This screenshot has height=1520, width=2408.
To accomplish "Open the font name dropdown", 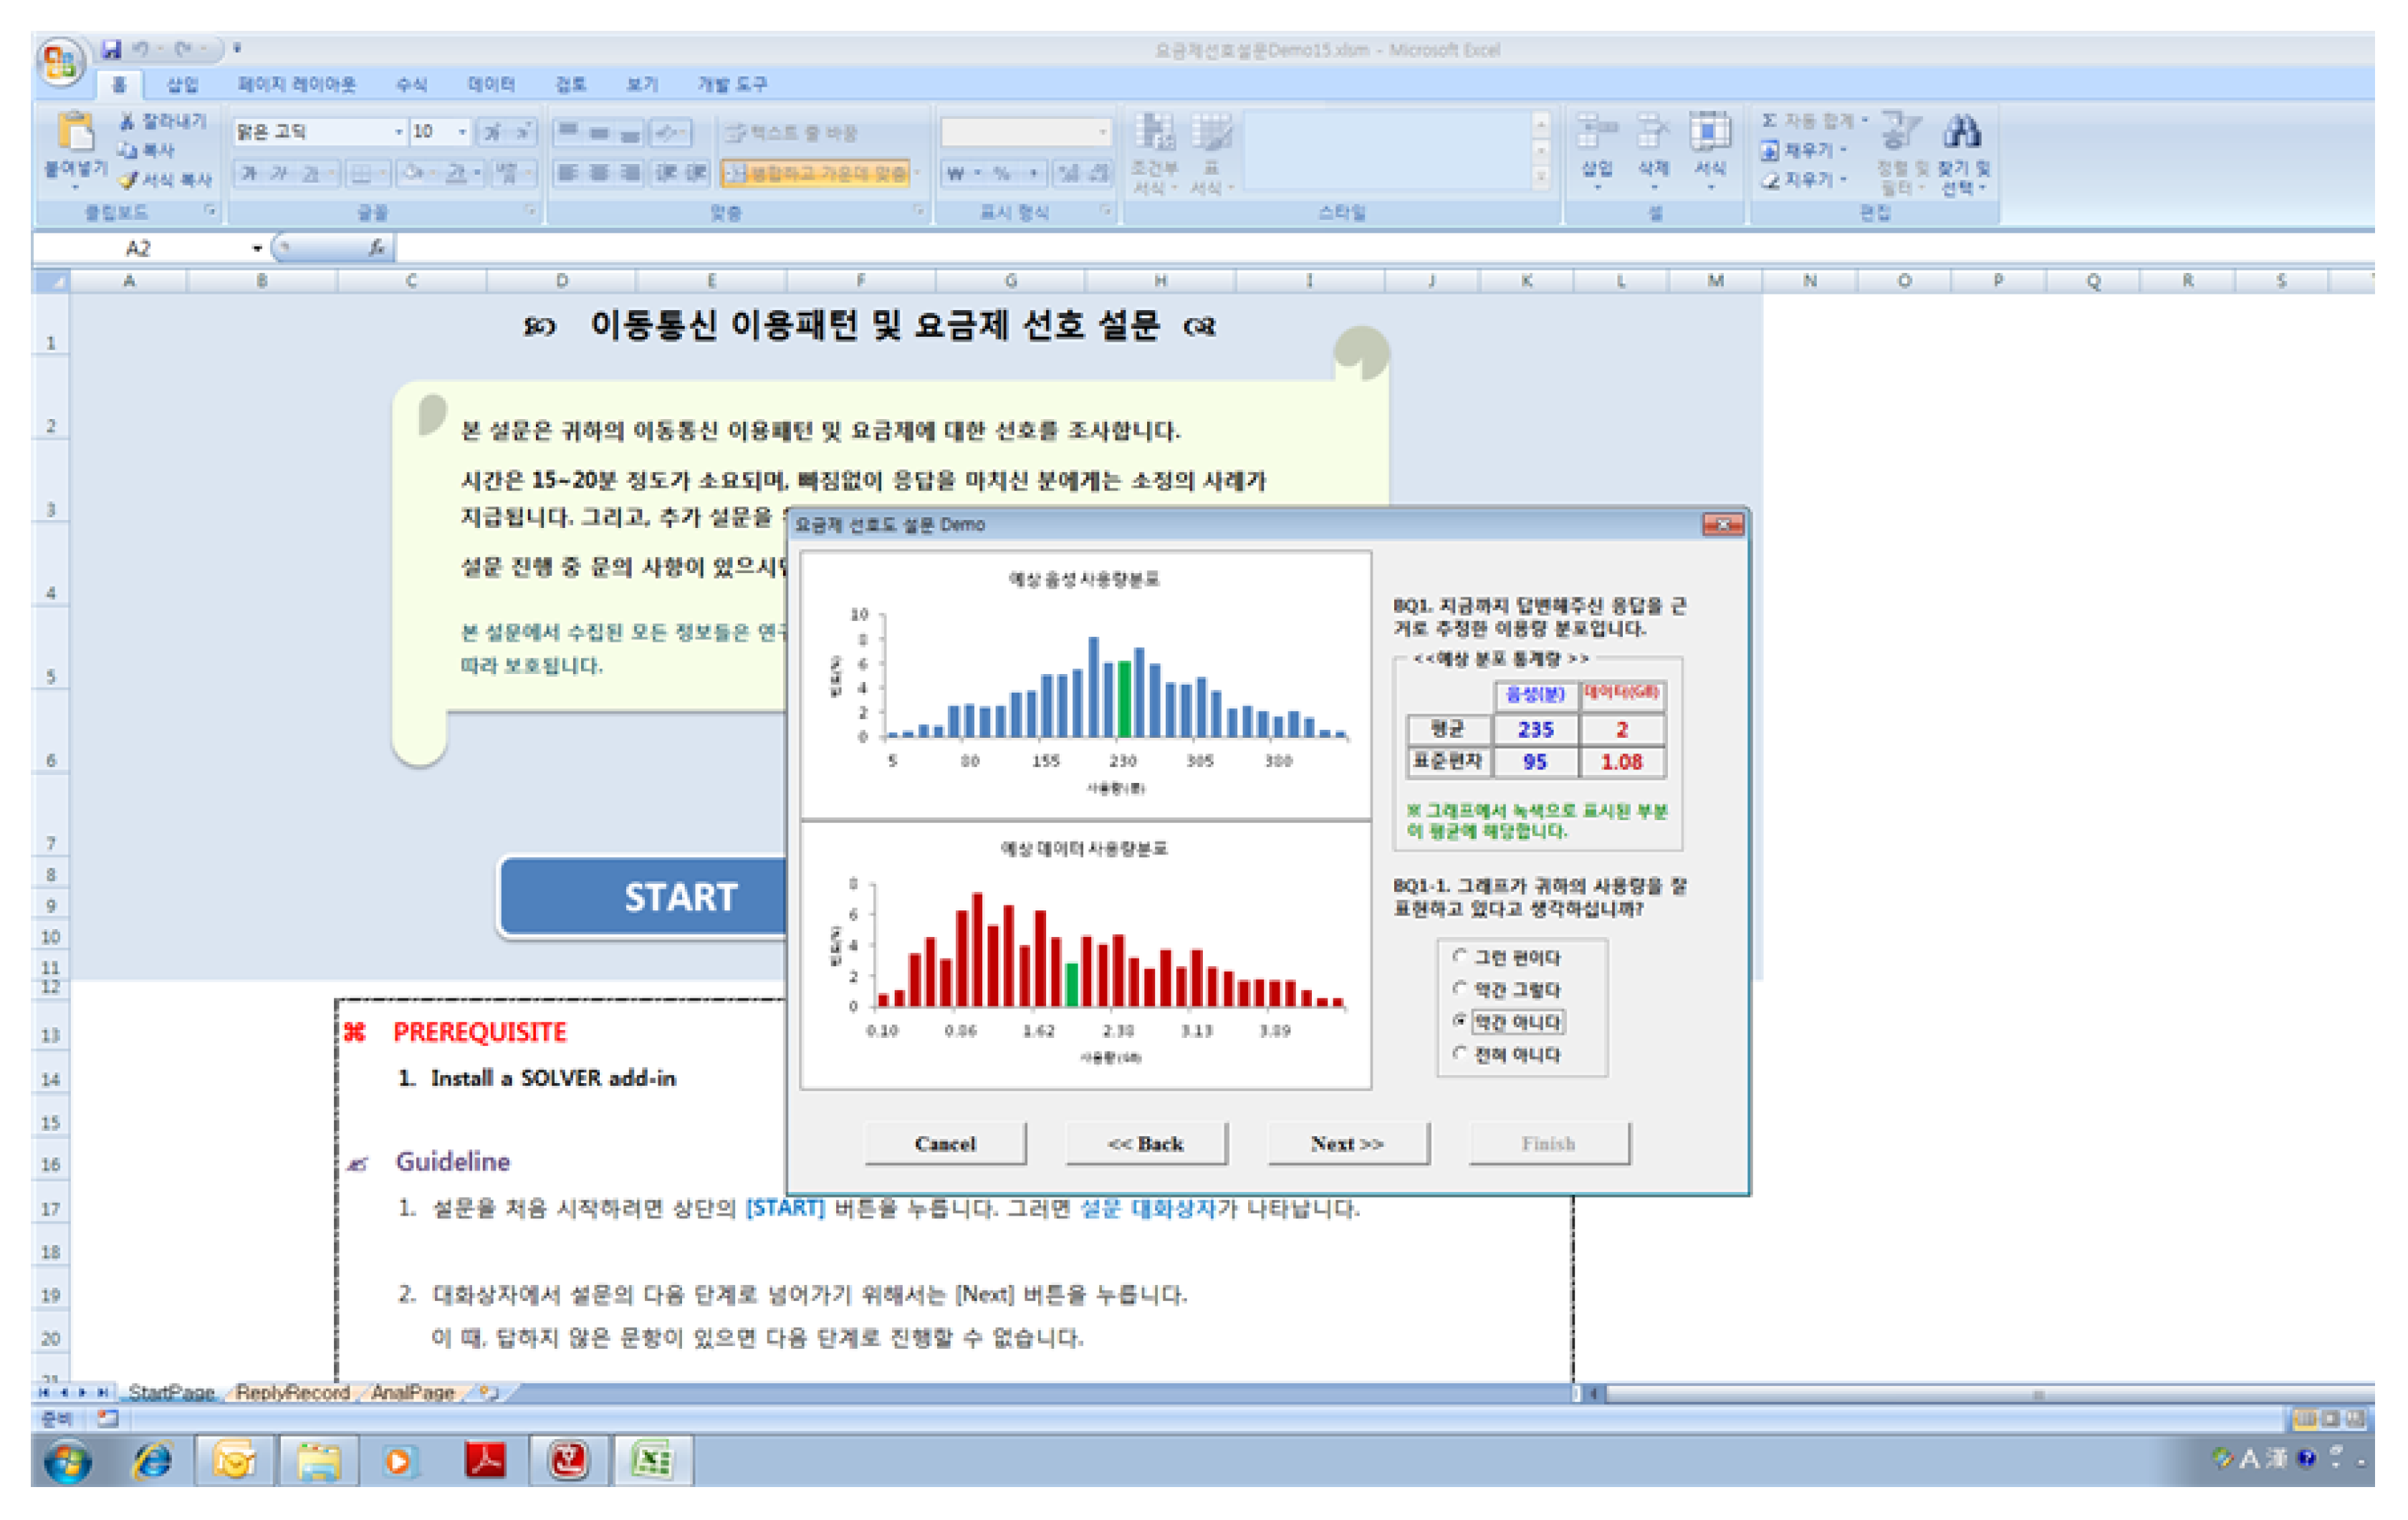I will coord(399,132).
